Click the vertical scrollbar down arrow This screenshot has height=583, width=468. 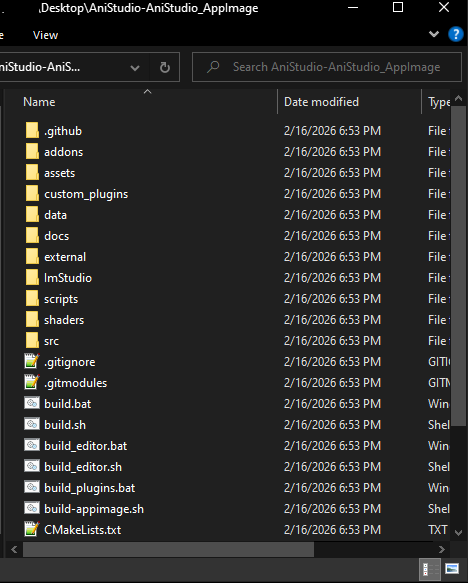(458, 532)
